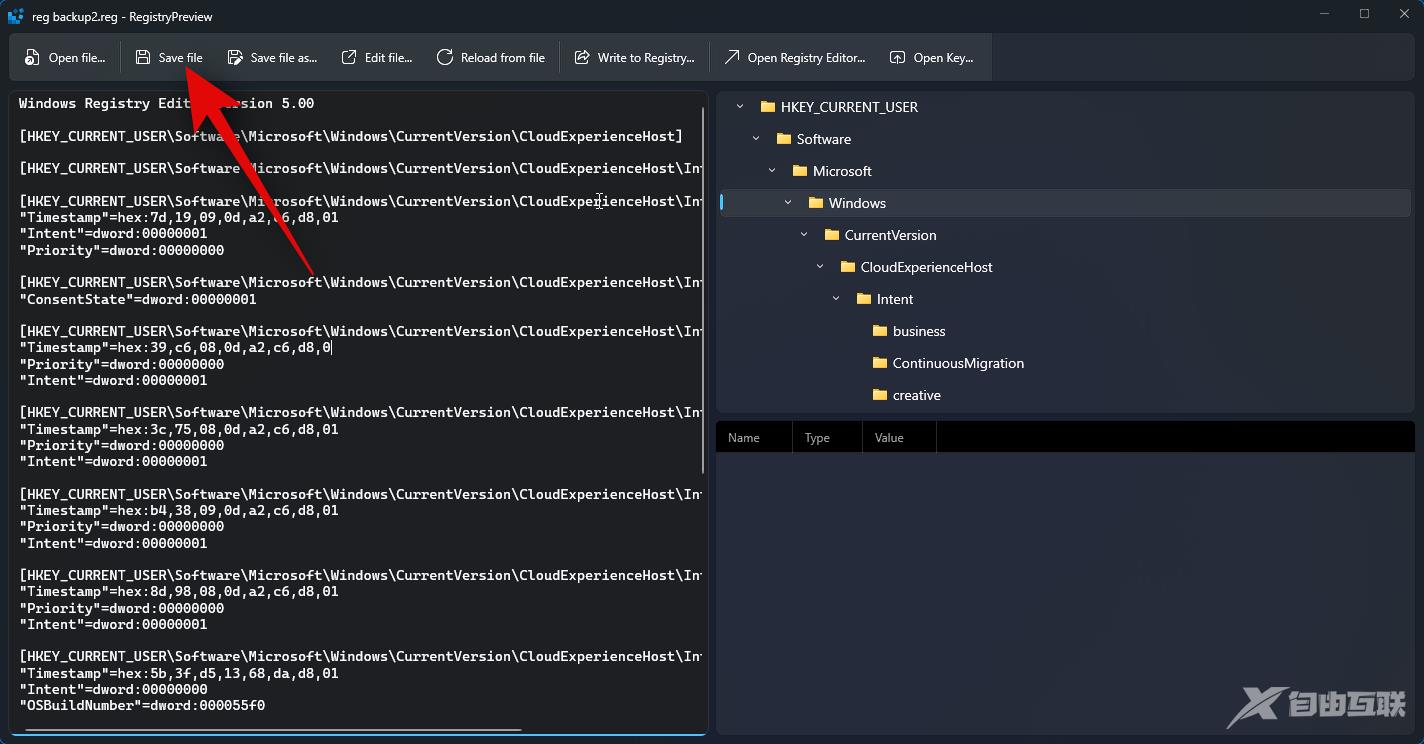
Task: Click the Open file icon in toolbar
Action: 33,58
